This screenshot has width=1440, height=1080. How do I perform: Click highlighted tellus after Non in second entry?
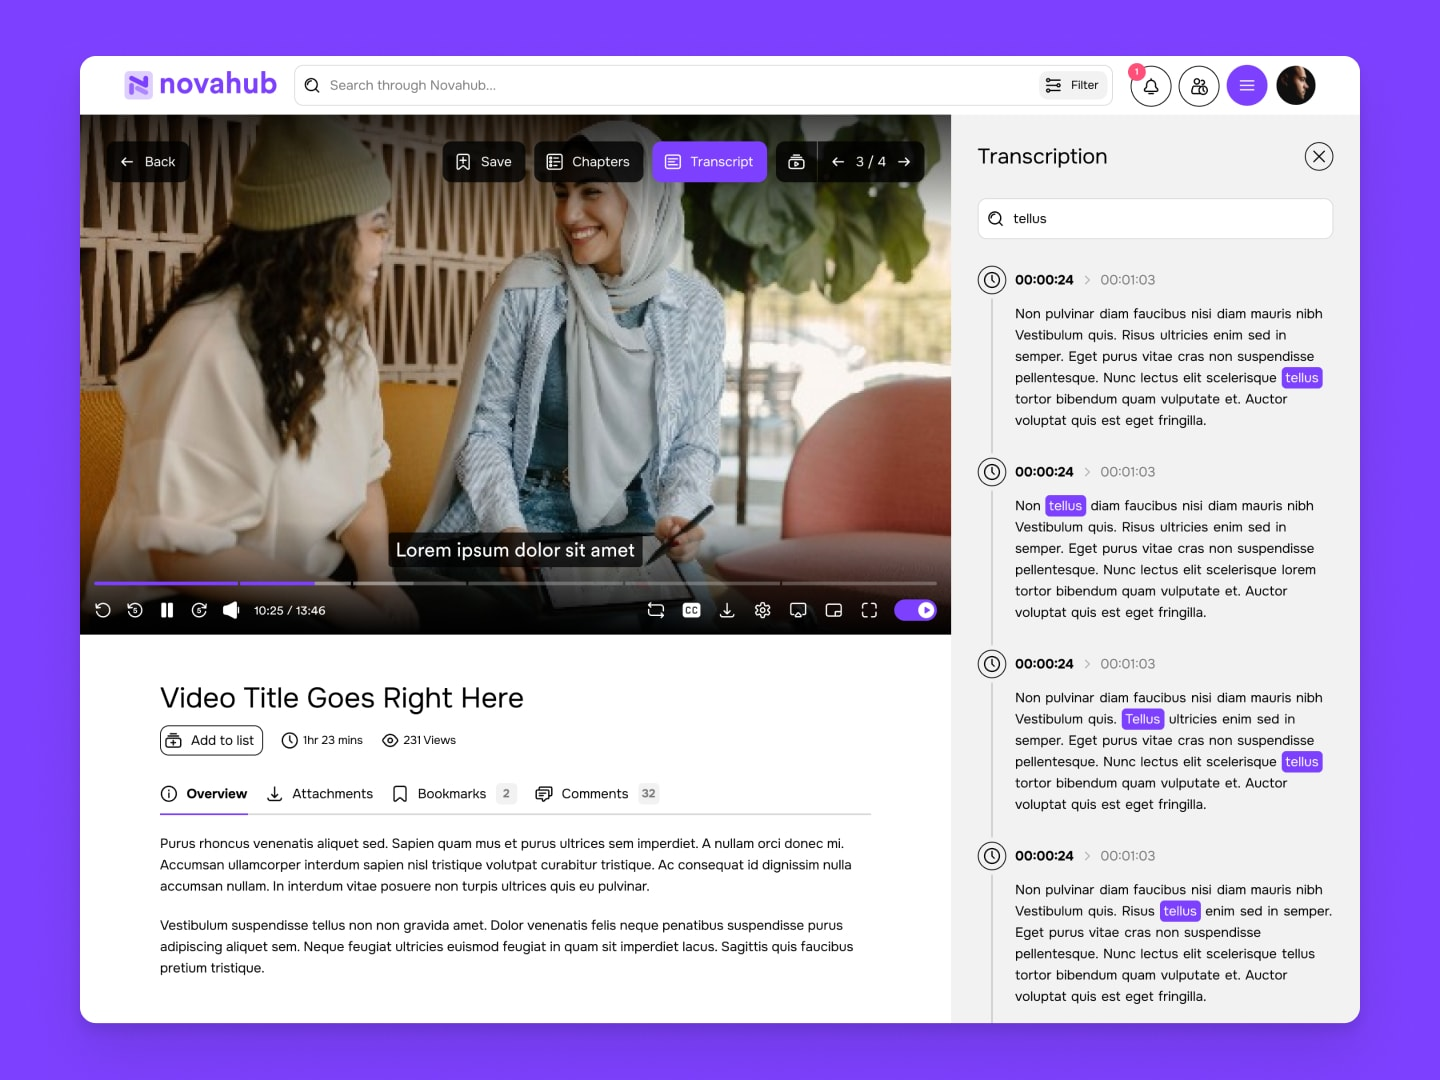pos(1065,506)
